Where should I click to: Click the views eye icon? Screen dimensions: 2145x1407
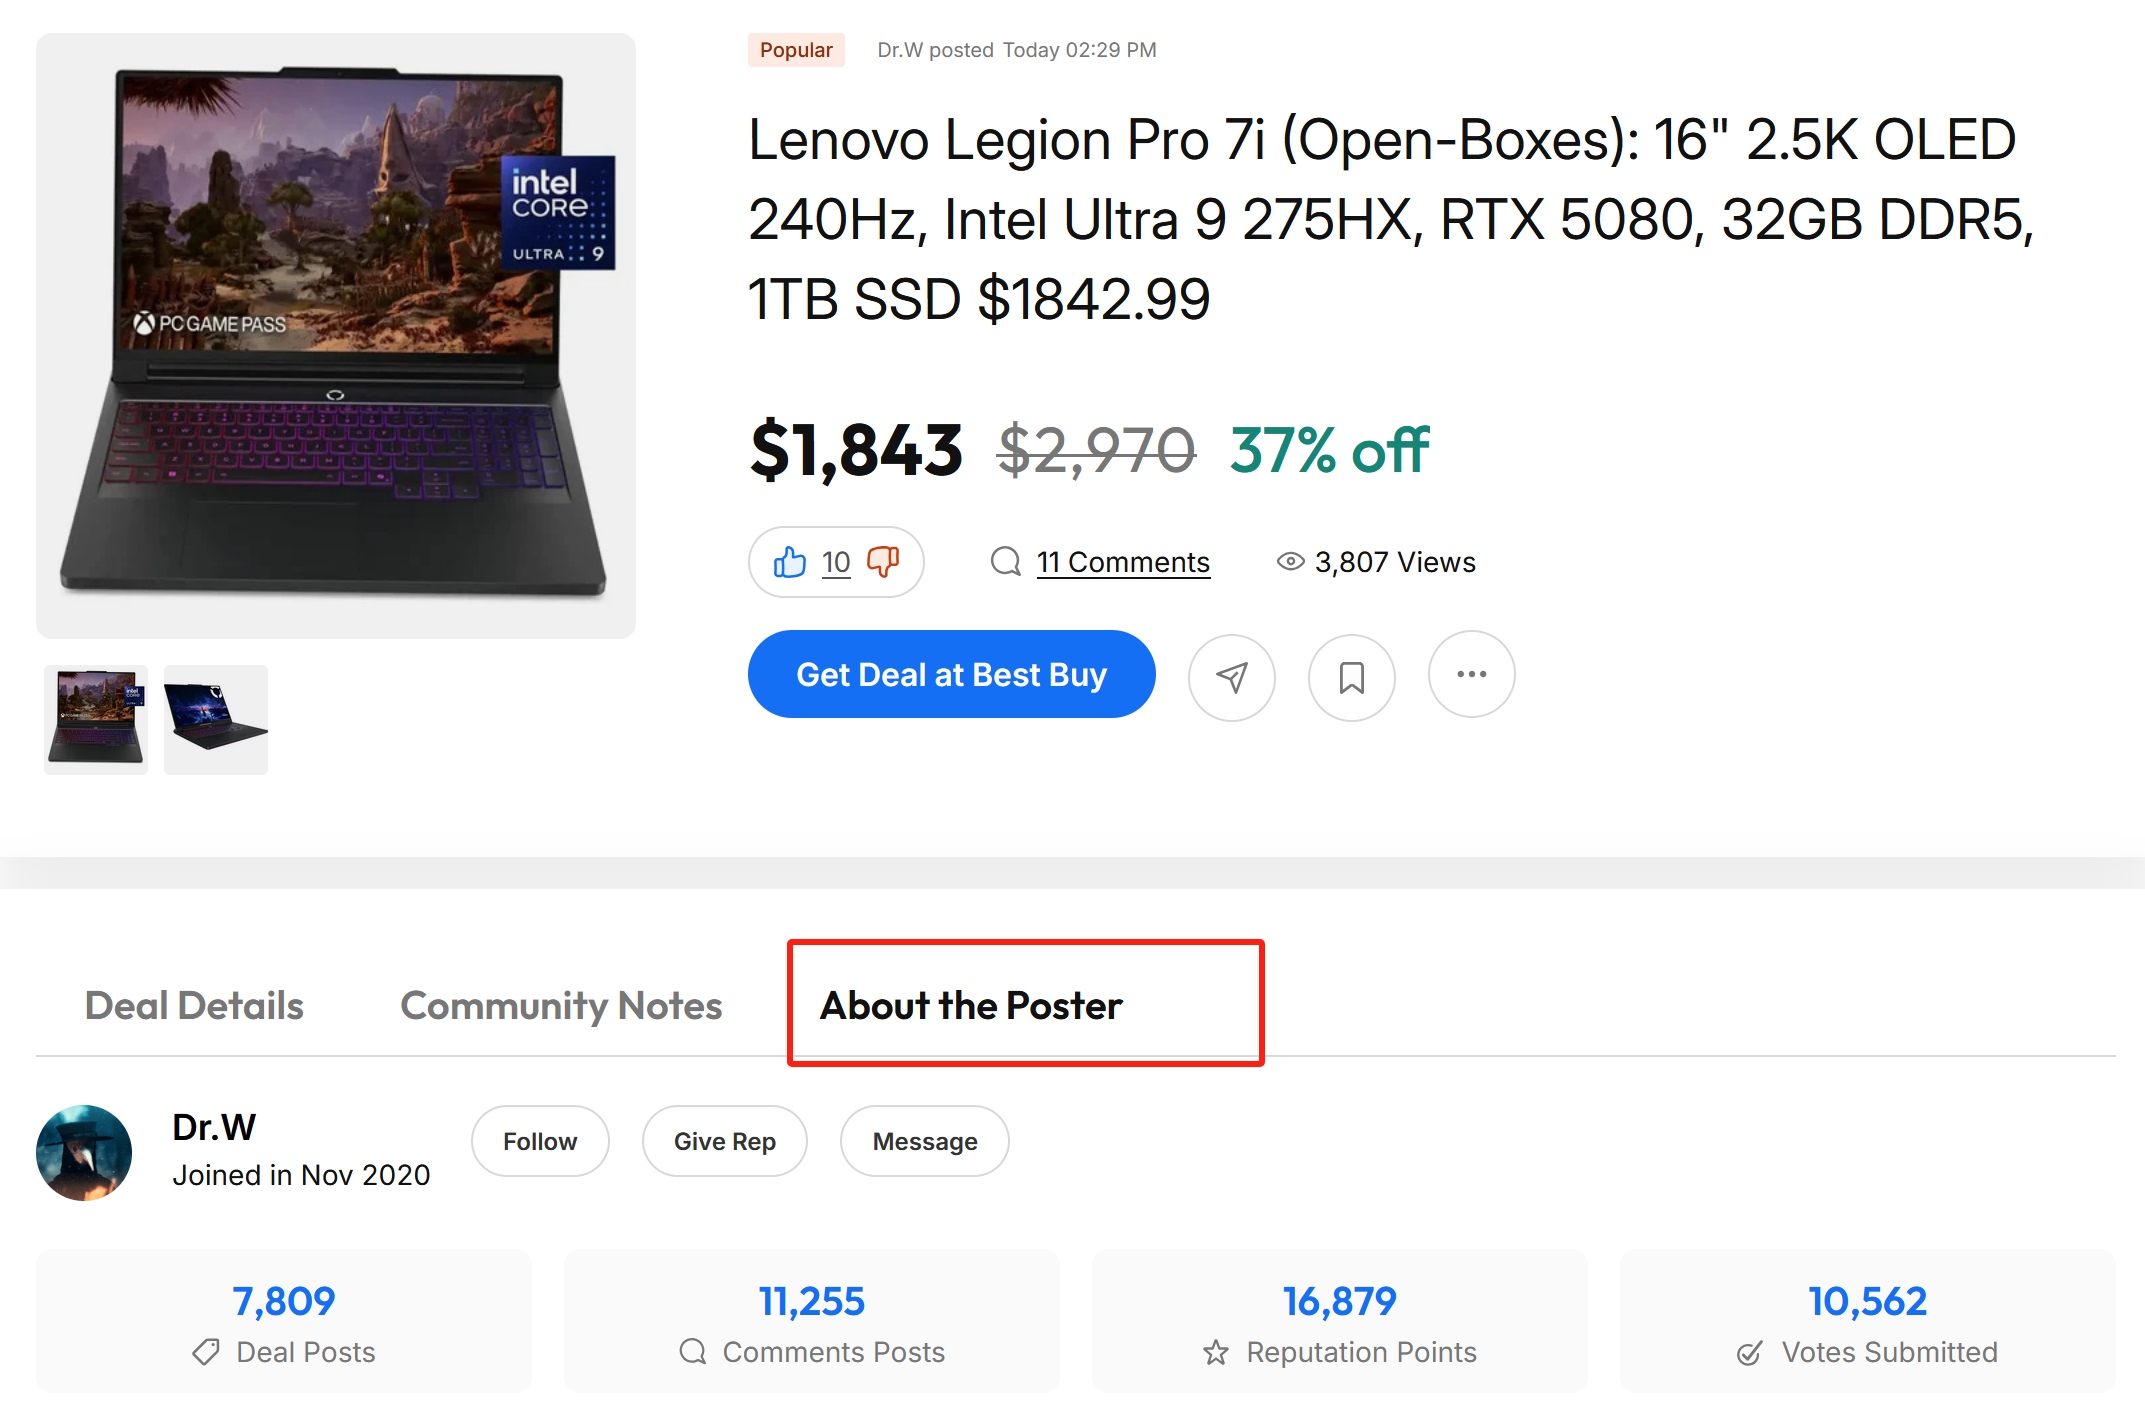1290,562
